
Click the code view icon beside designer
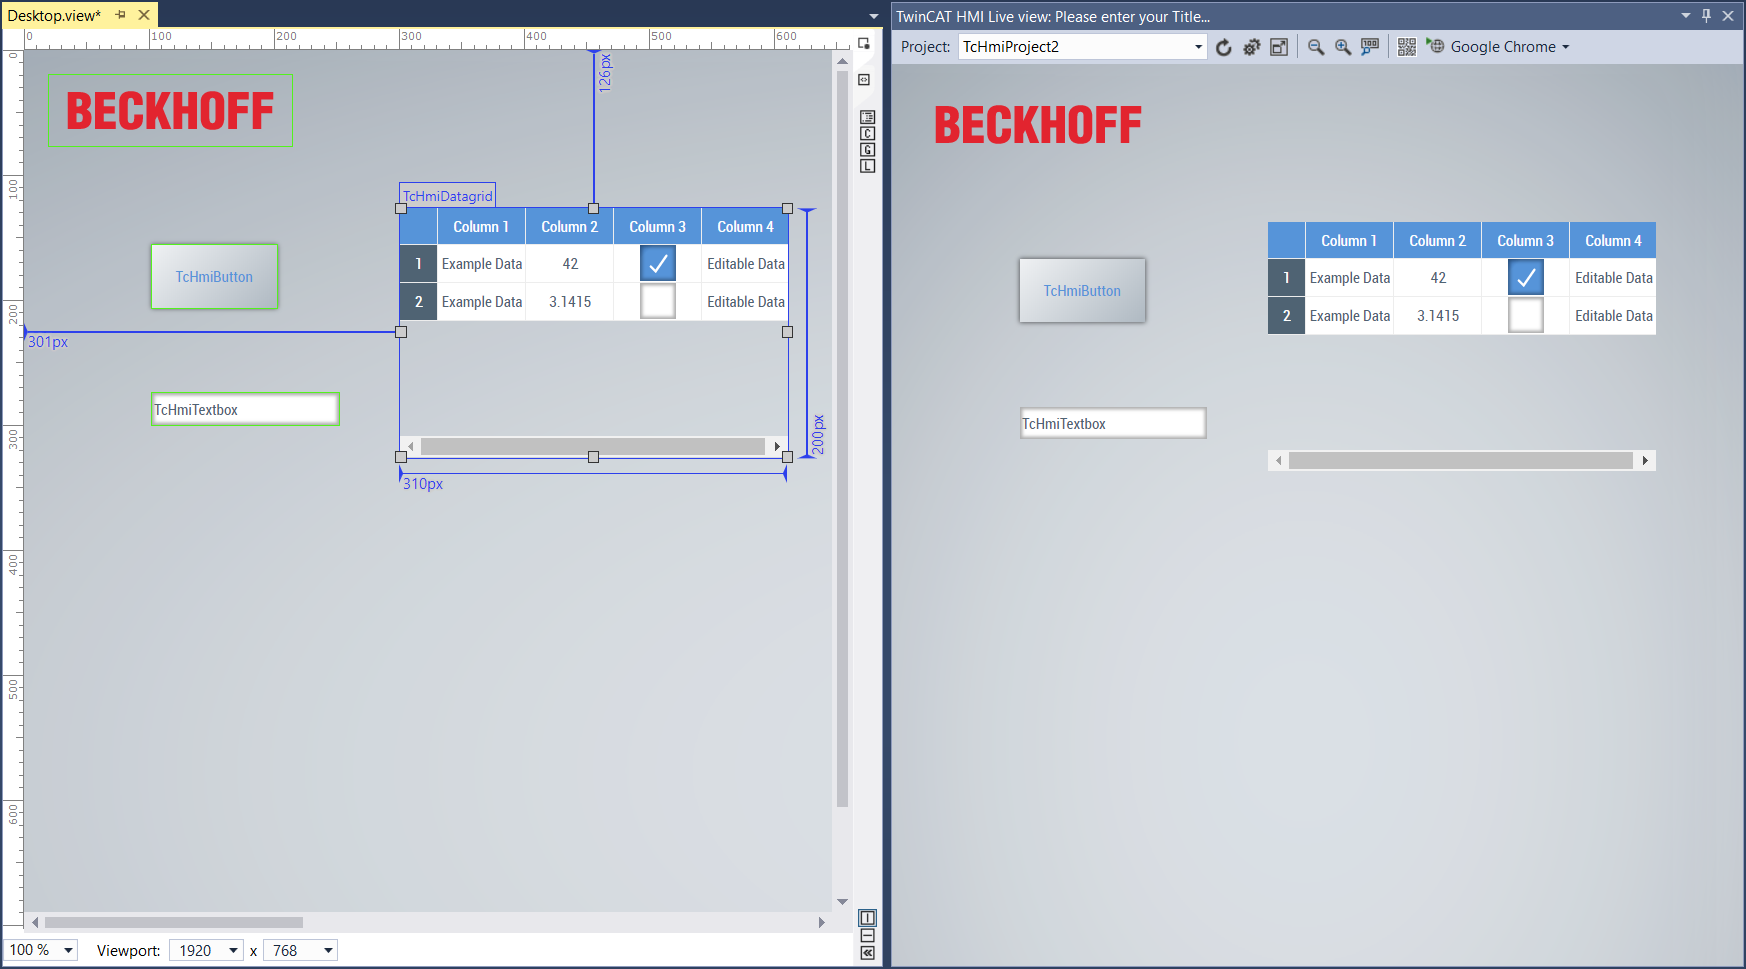click(865, 80)
